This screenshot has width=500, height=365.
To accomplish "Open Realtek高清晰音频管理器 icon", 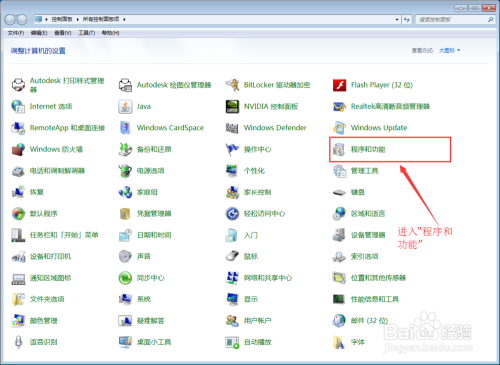I will [339, 106].
